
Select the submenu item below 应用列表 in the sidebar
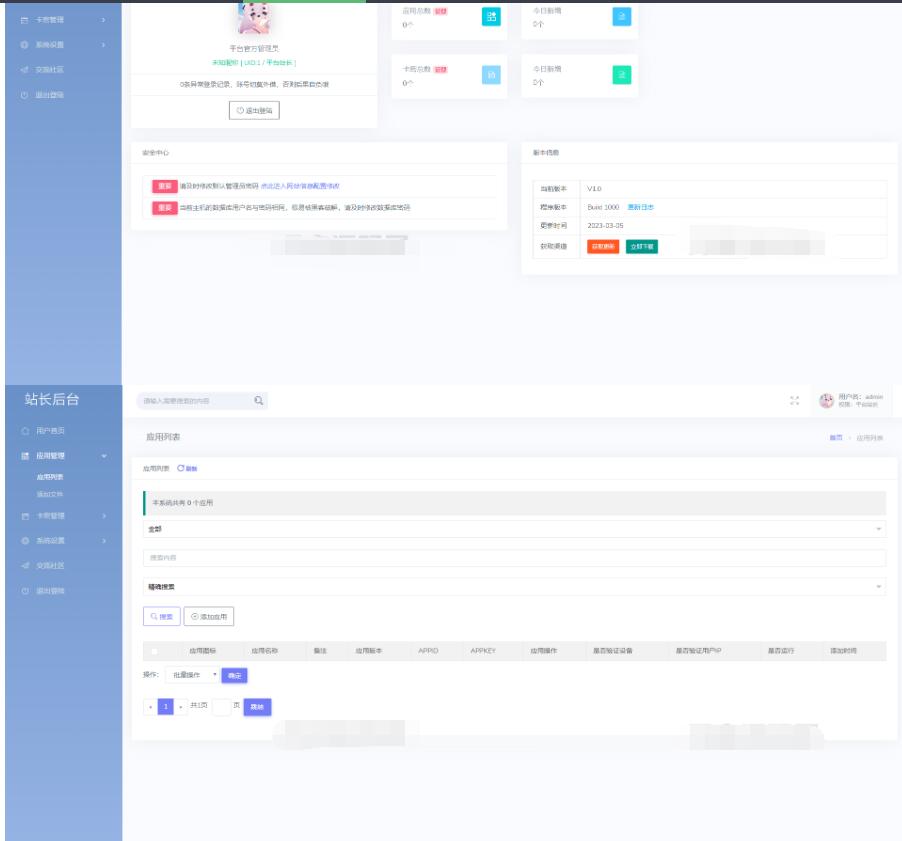[50, 494]
